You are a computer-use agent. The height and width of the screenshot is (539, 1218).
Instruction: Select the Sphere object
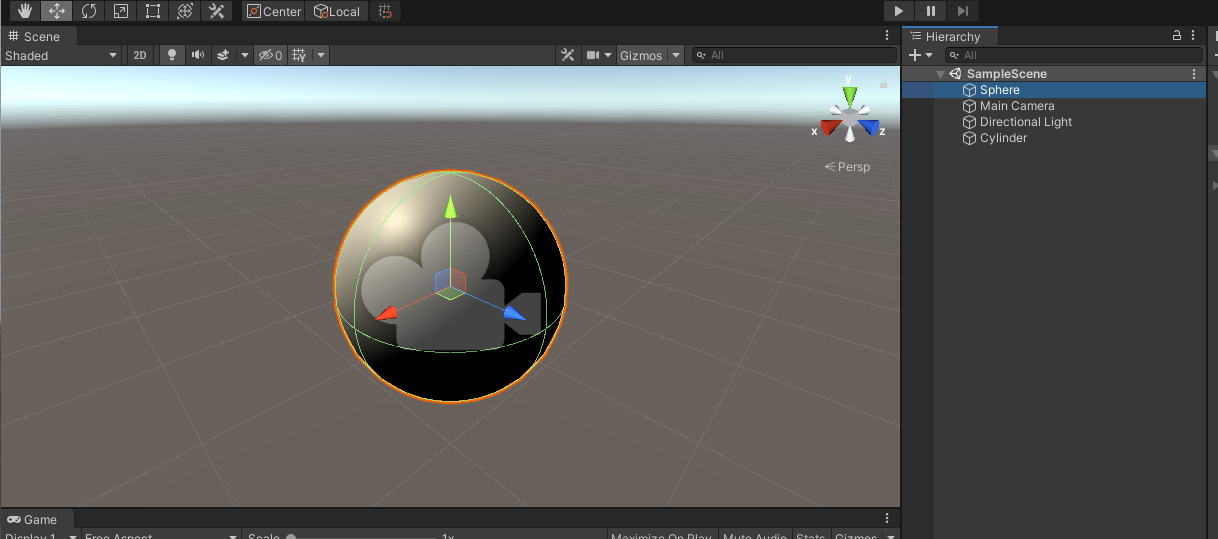[1054, 90]
